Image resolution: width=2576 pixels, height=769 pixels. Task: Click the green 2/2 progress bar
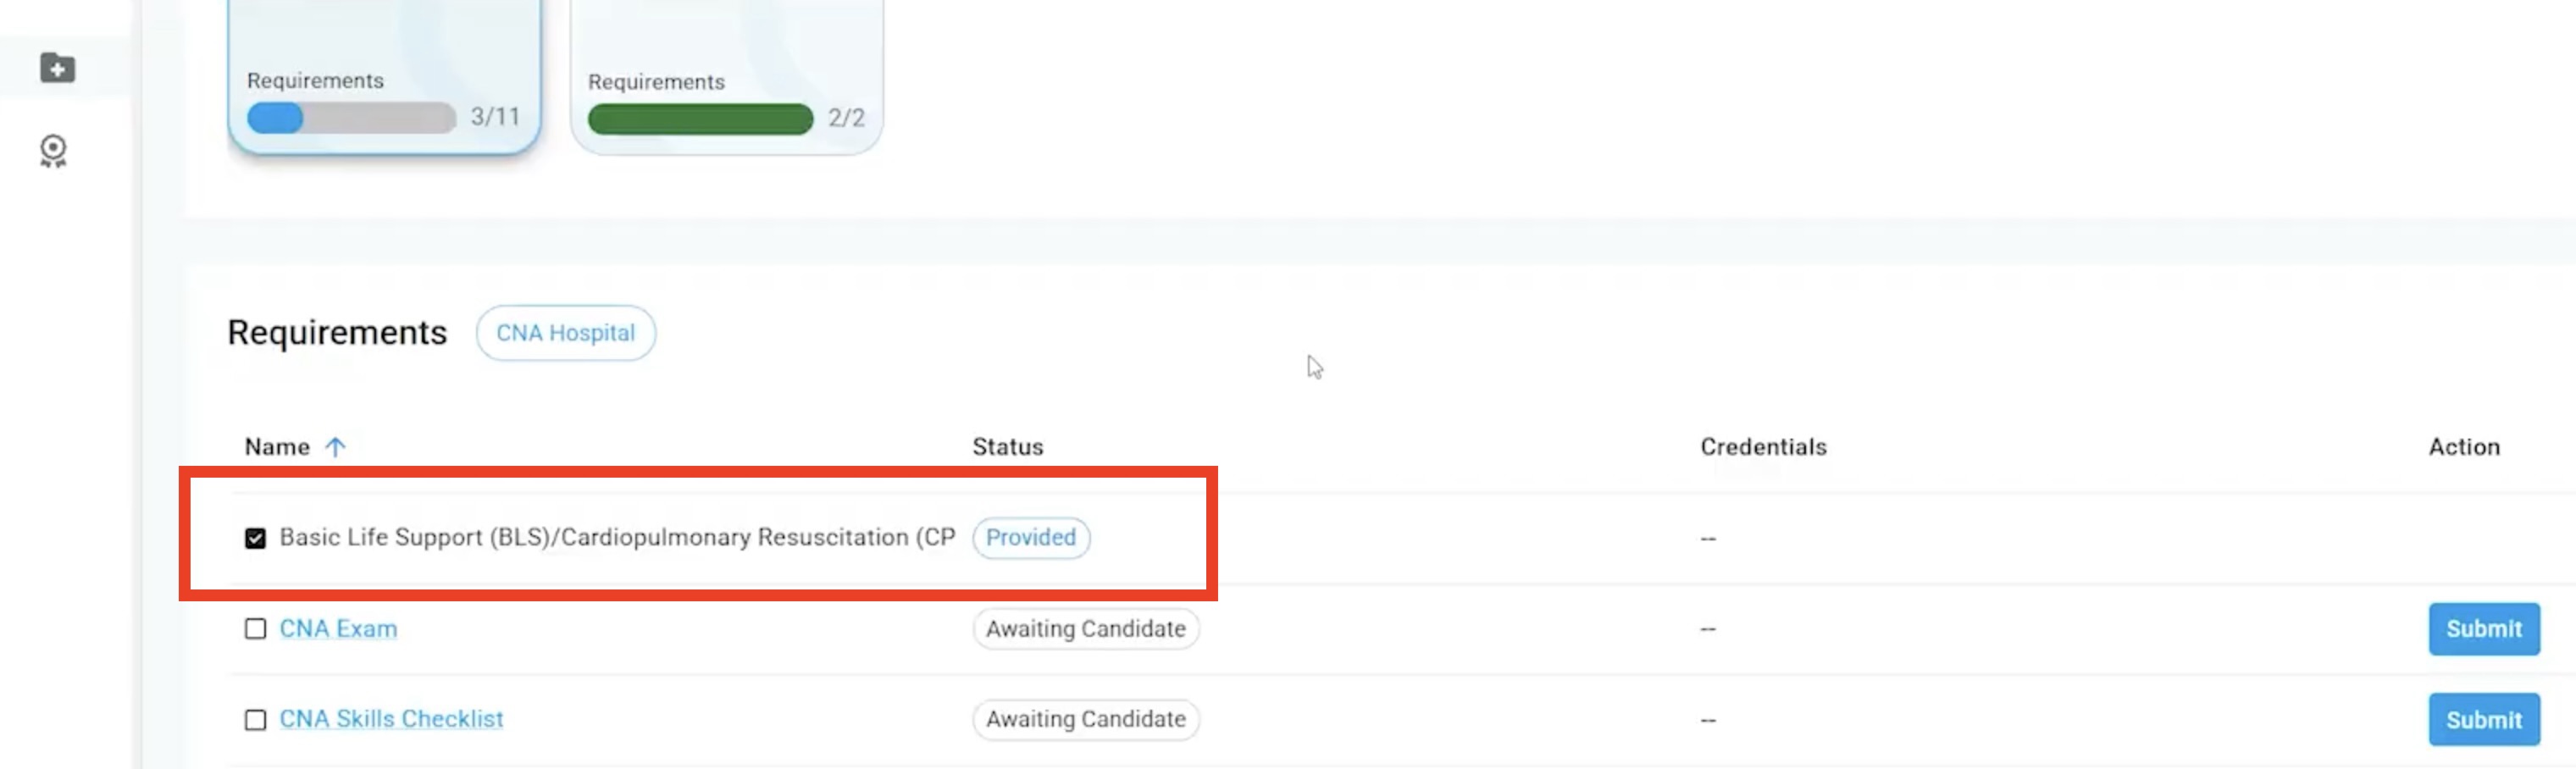pos(700,119)
